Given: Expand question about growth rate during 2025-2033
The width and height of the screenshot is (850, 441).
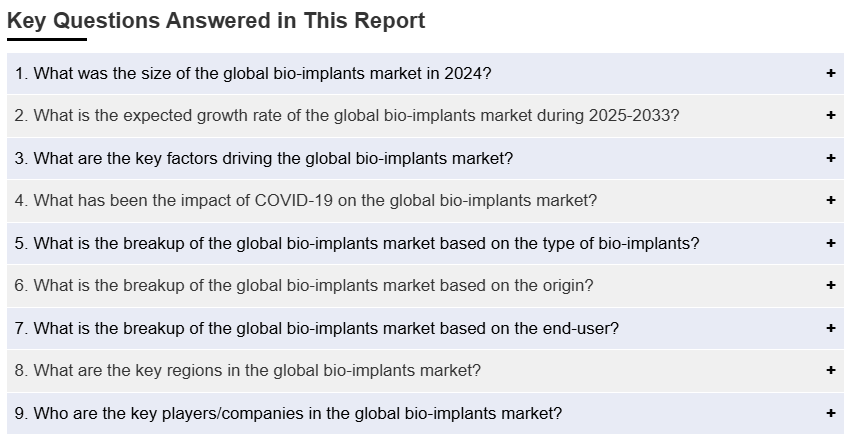Looking at the screenshot, I should 346,116.
